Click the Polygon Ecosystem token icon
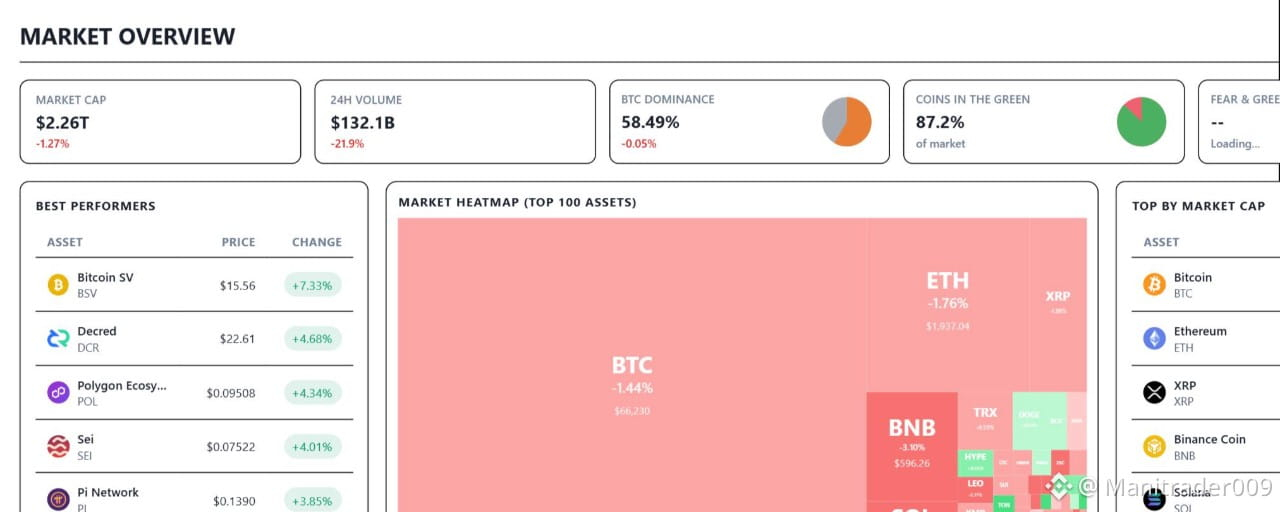Image resolution: width=1280 pixels, height=512 pixels. pos(58,392)
